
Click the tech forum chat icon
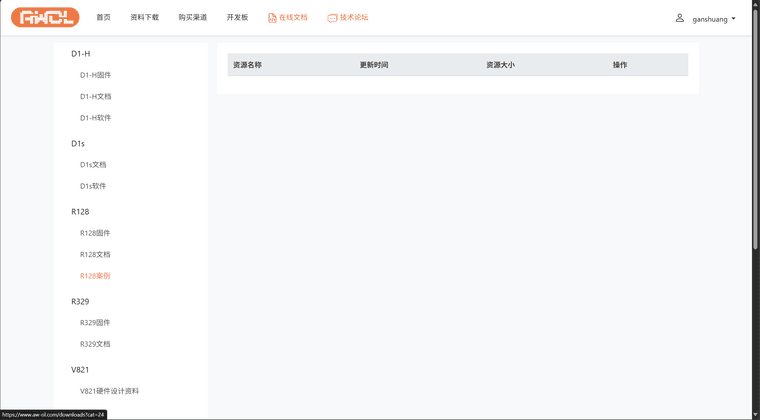pyautogui.click(x=332, y=18)
